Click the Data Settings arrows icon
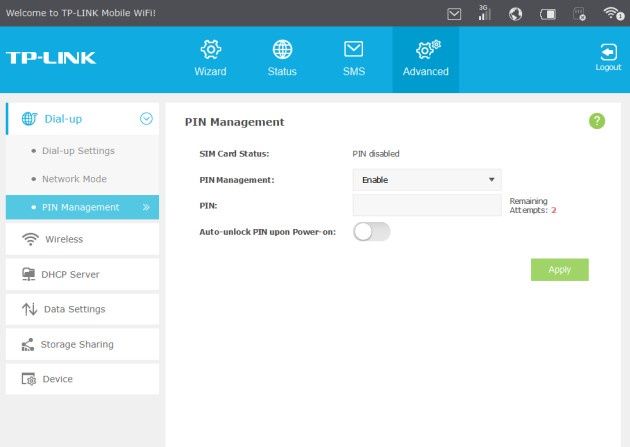Image resolution: width=630 pixels, height=447 pixels. point(29,309)
